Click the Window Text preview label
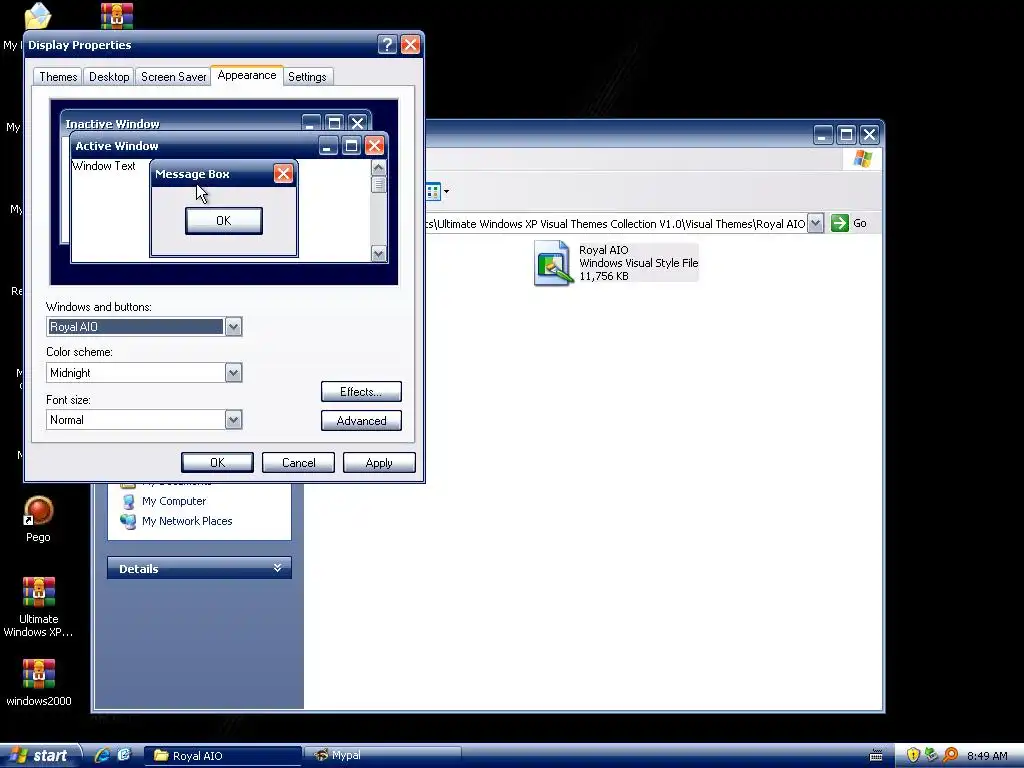 [x=104, y=166]
